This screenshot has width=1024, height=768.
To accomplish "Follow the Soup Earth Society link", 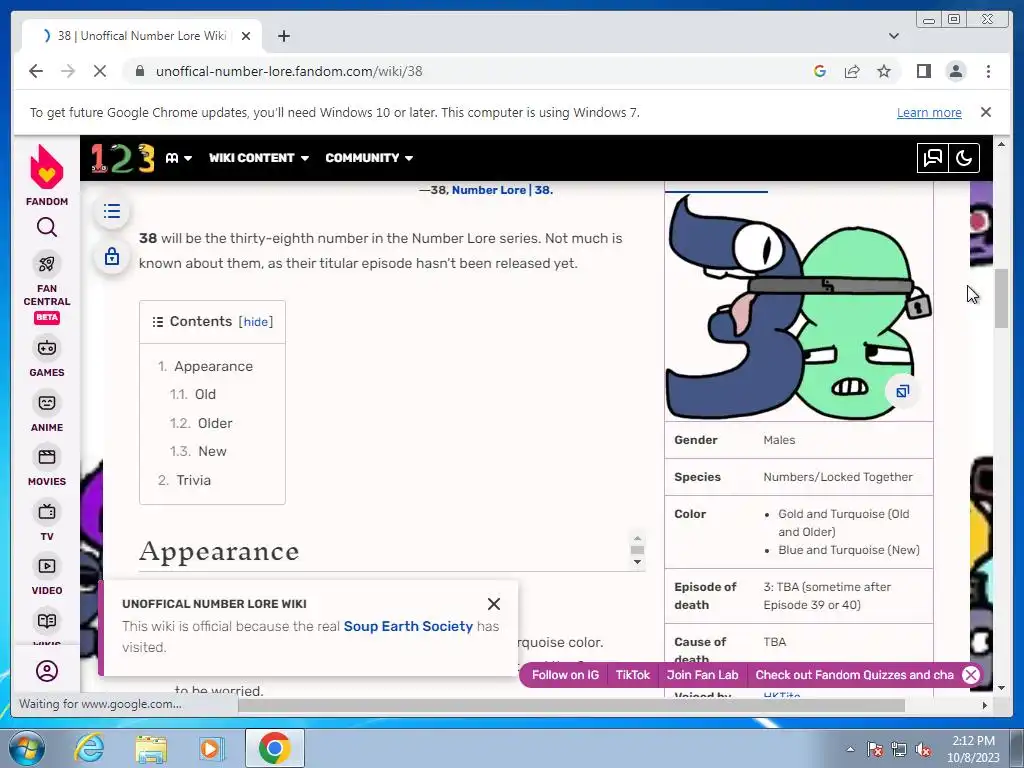I will [x=408, y=626].
